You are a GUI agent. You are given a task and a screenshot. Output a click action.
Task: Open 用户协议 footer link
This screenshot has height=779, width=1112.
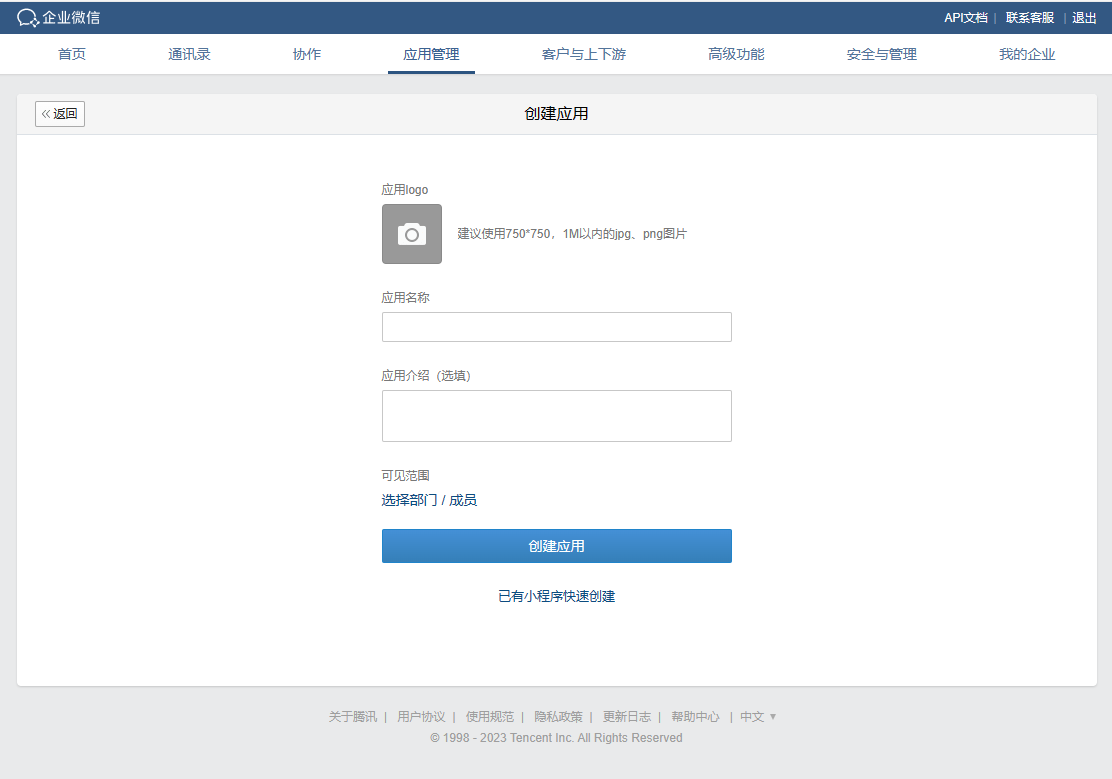click(x=421, y=717)
